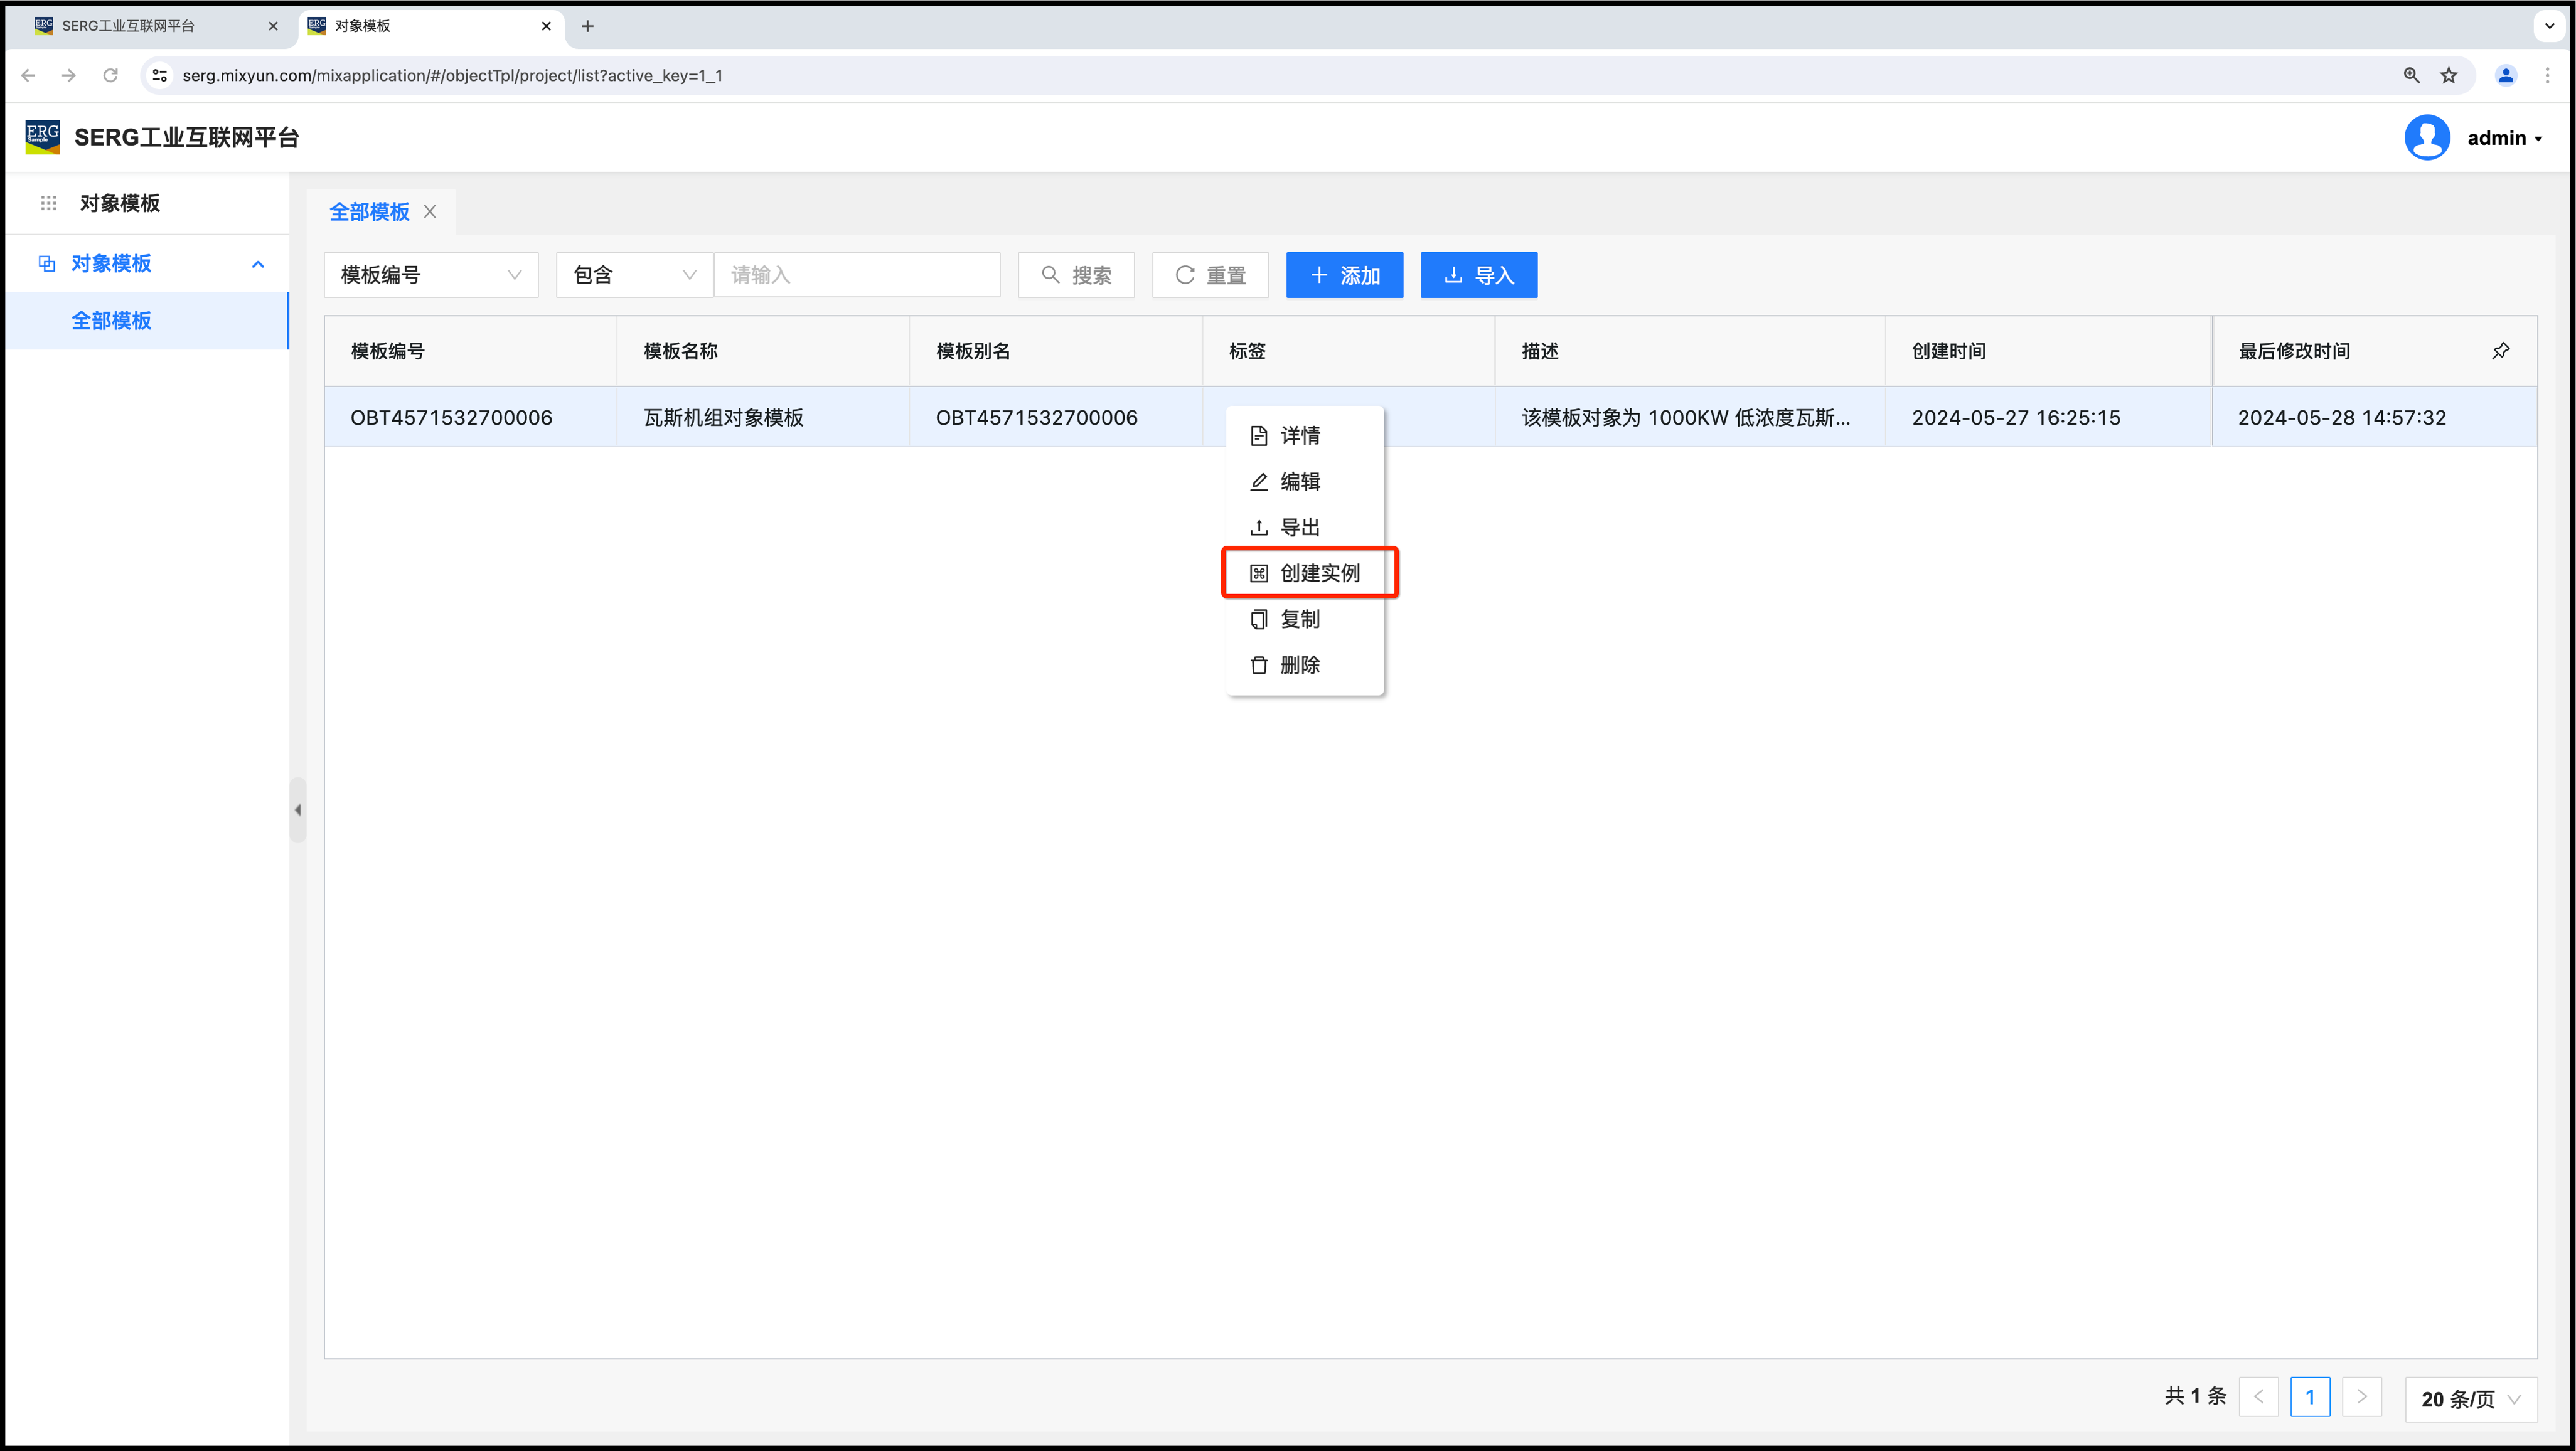2576x1451 pixels.
Task: Collapse the 对象模板 sidebar menu group
Action: (x=257, y=264)
